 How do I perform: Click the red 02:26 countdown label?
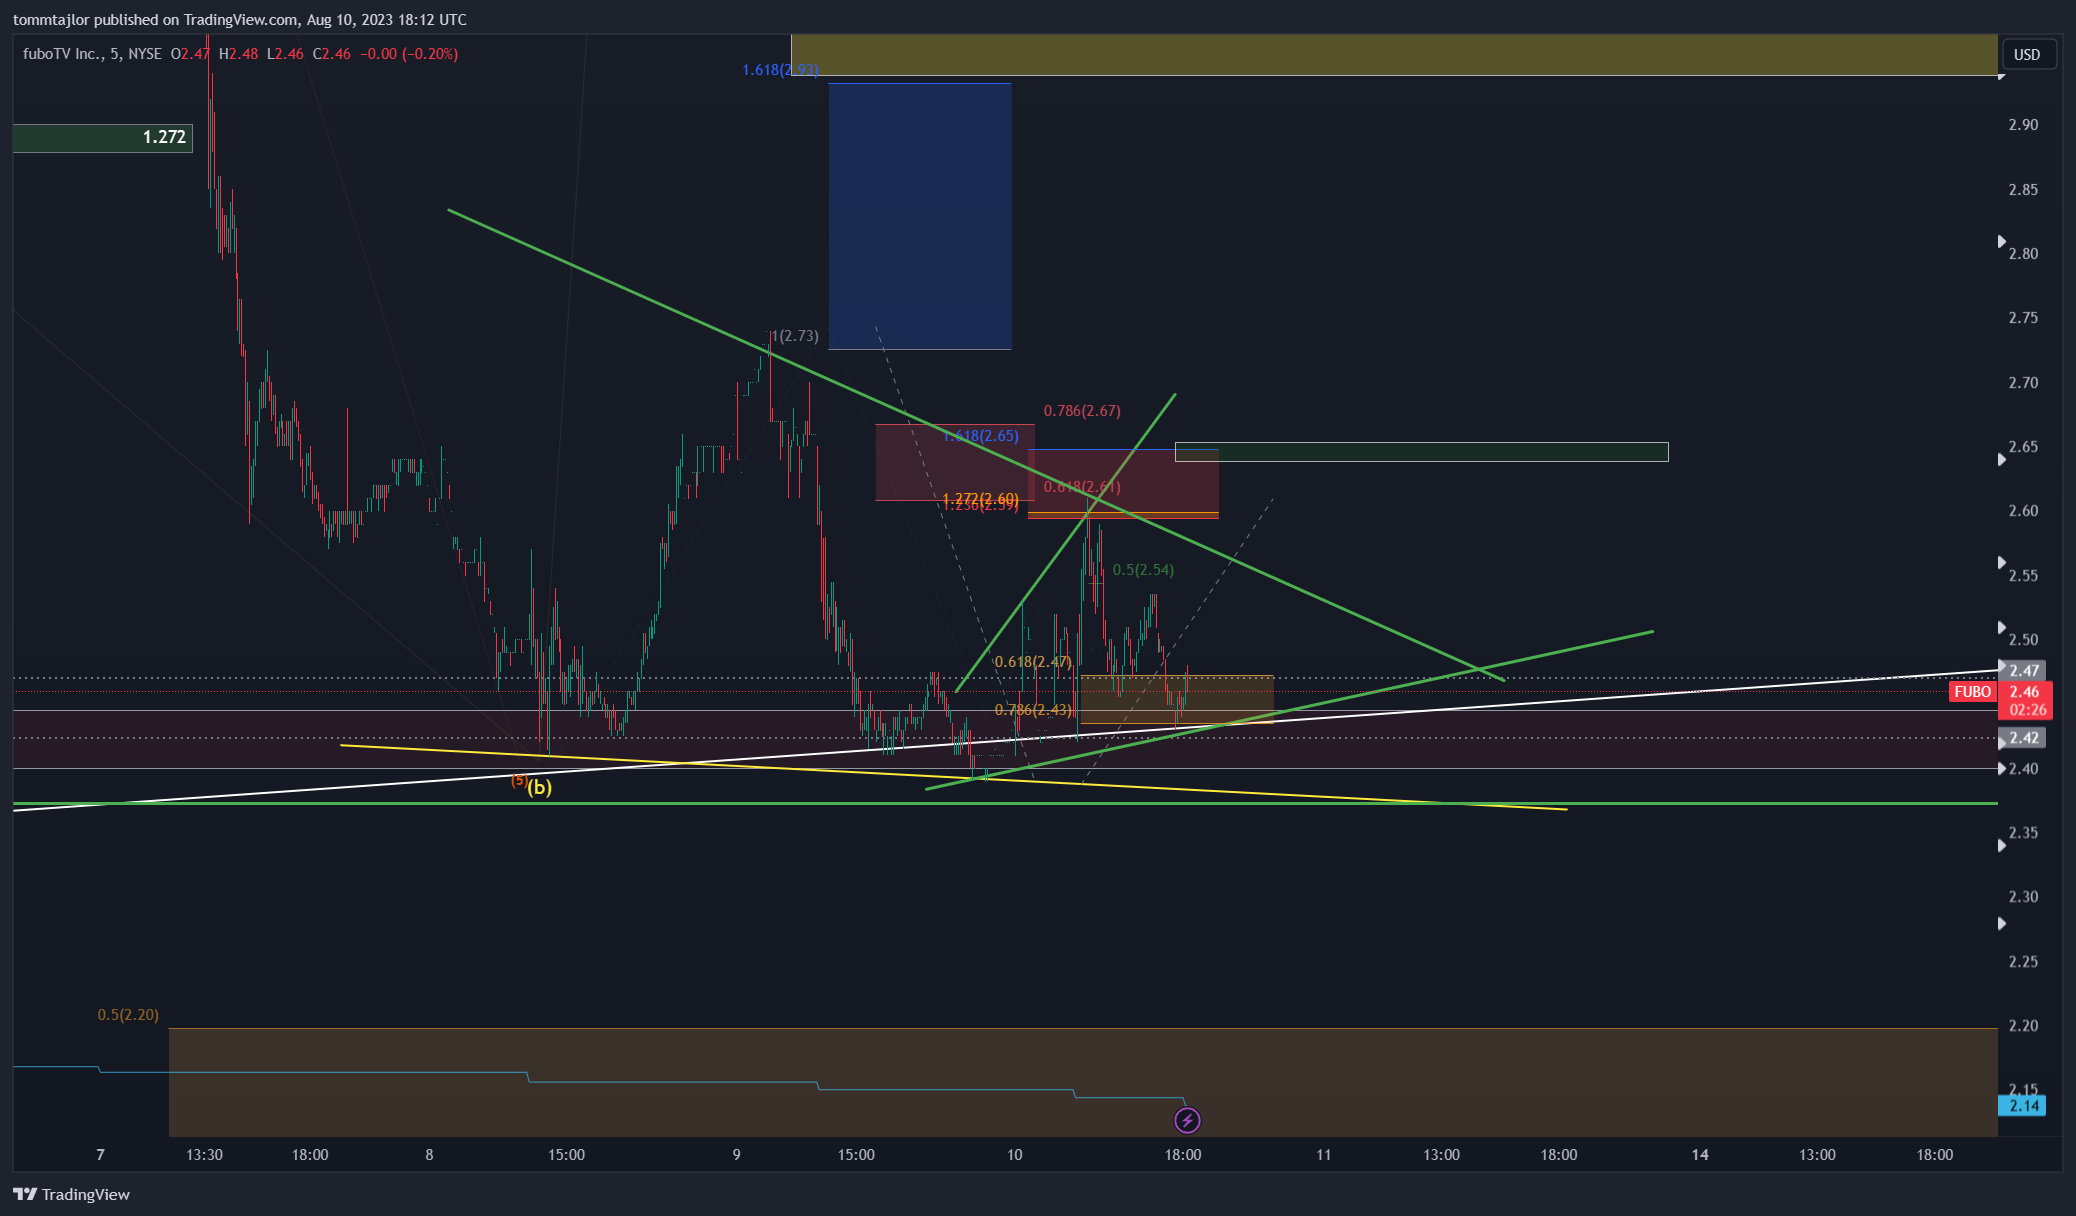[x=2027, y=710]
